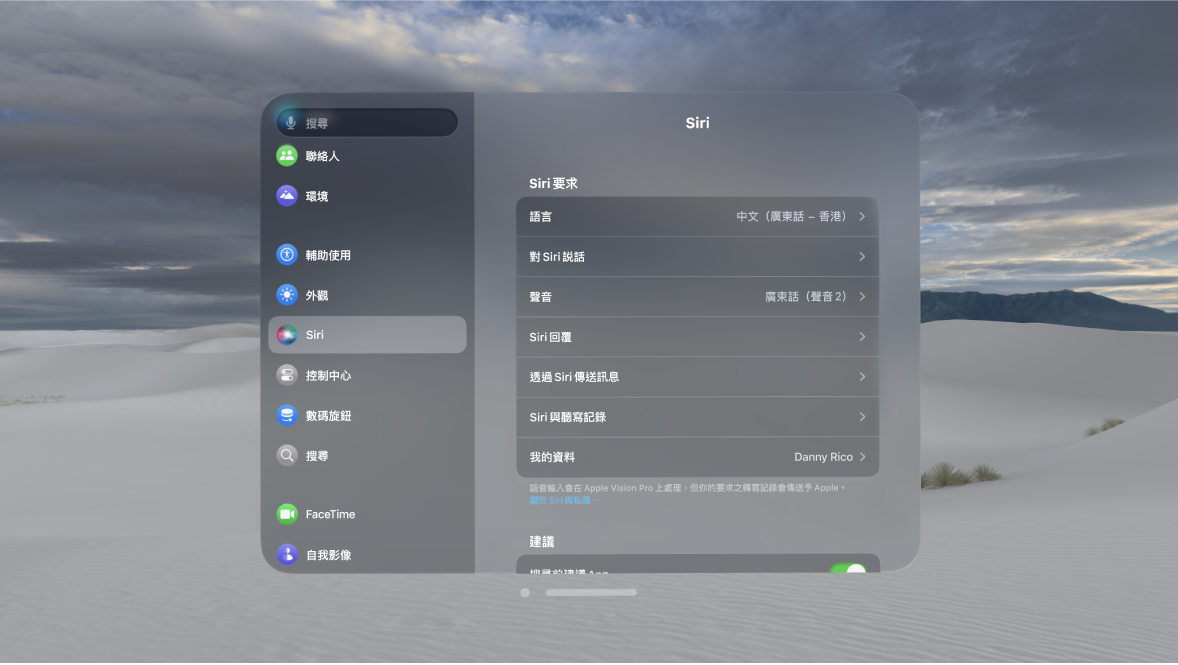Open the 聯絡人 contacts icon
Screen dimensions: 1178x665
tap(287, 156)
